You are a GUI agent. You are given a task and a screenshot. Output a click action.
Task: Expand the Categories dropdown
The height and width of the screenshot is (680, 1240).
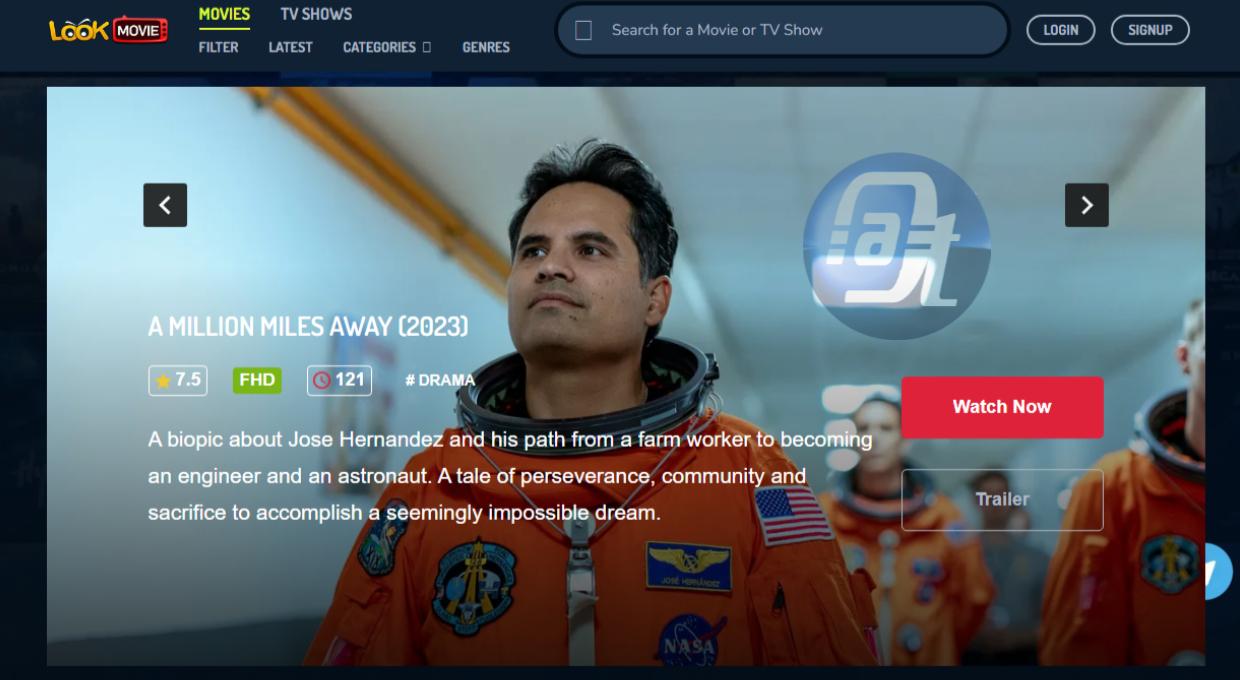pyautogui.click(x=387, y=47)
